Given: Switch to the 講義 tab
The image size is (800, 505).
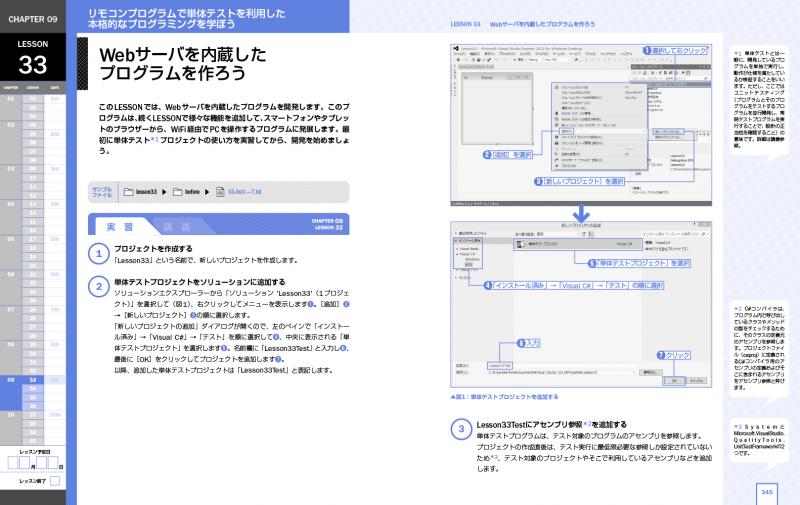Looking at the screenshot, I should point(177,226).
